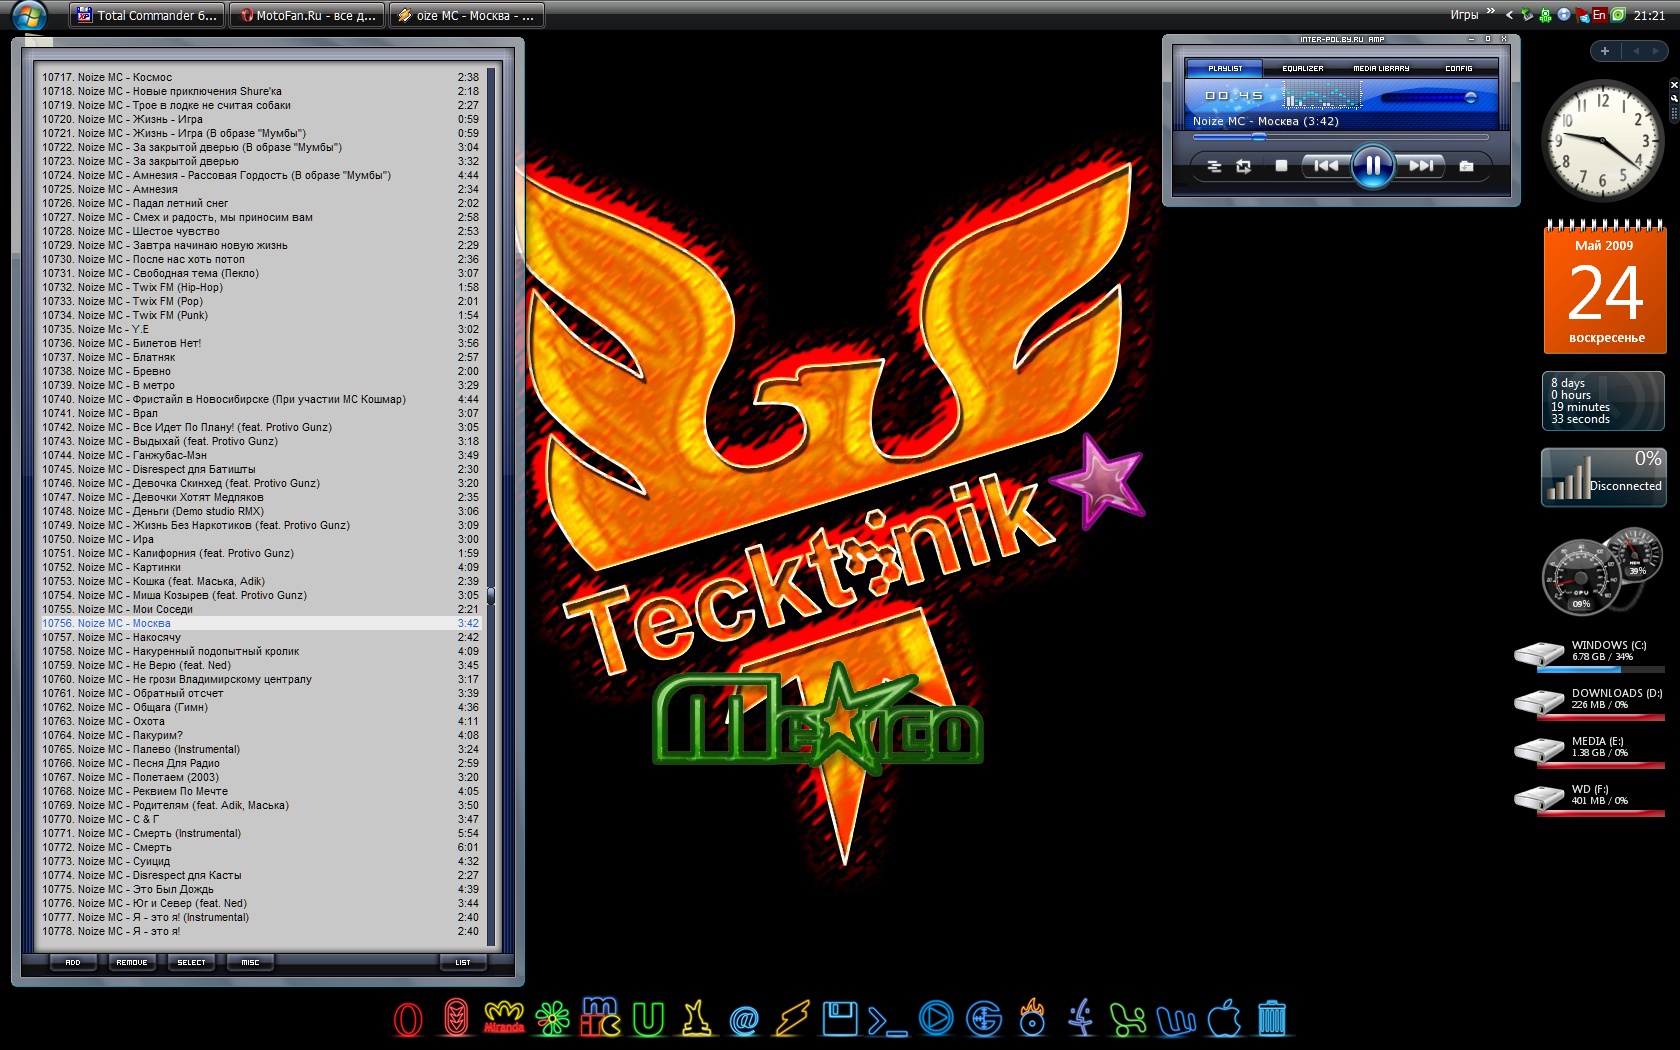Screen dimensions: 1680x1050
Task: Switch to Noize MC - Москва taskbar button
Action: click(466, 15)
